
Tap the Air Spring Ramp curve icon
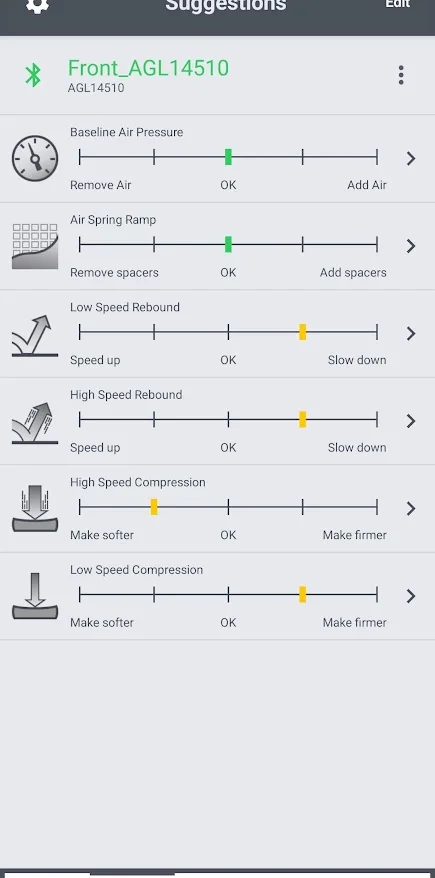35,246
